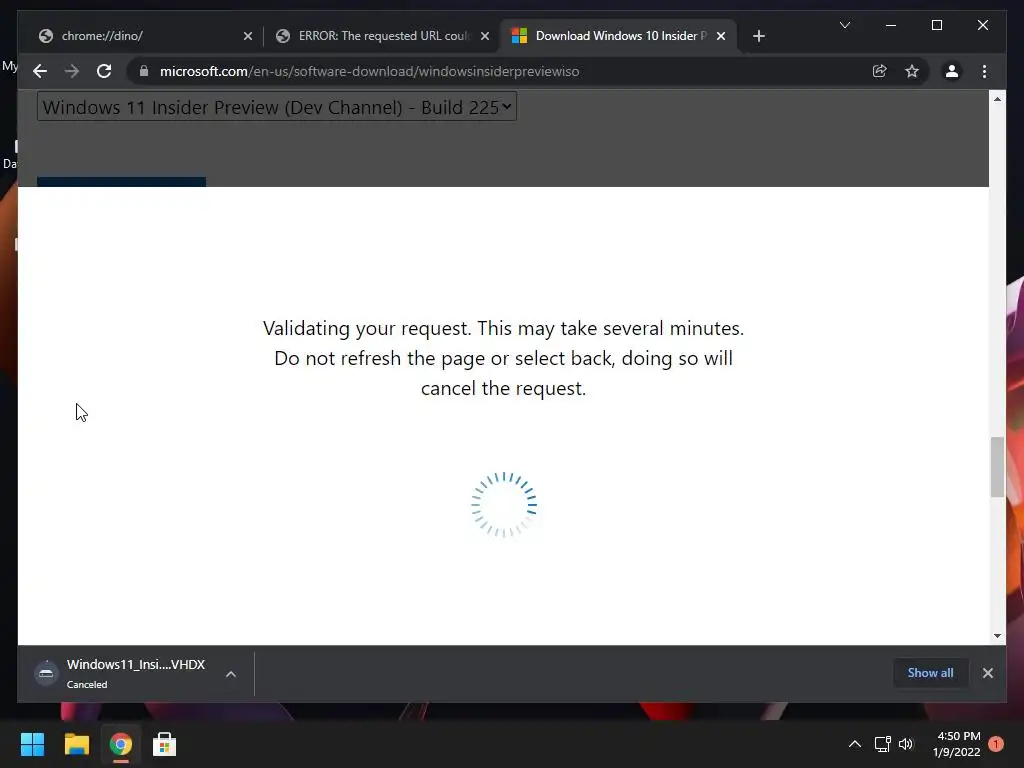
Task: Close the Download Windows 10 Insider tab
Action: tap(721, 36)
